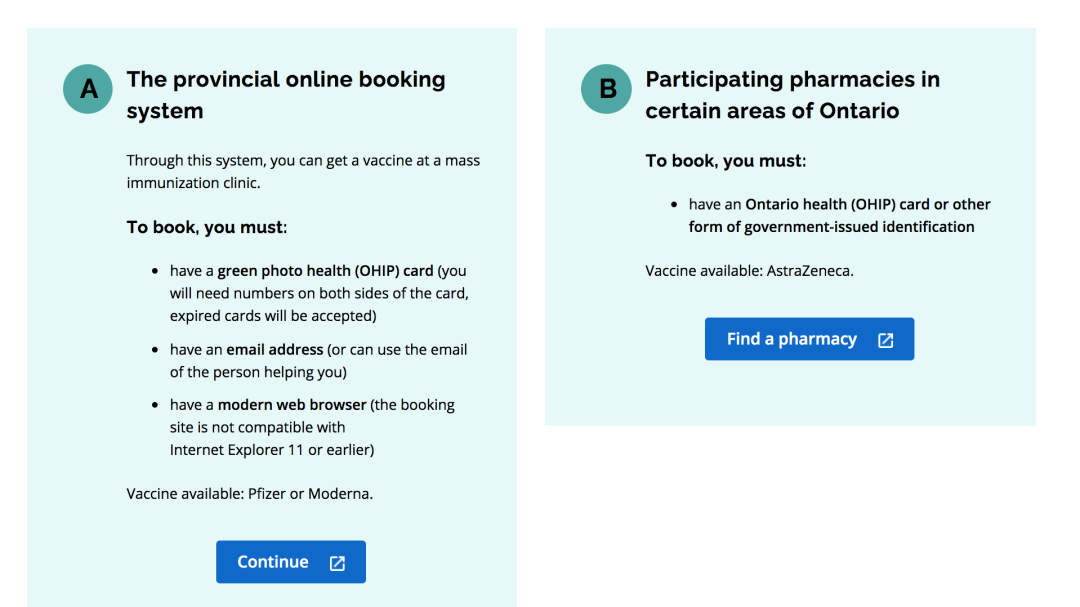Click the bold 'modern web browser' text
1080x607 pixels.
(292, 405)
